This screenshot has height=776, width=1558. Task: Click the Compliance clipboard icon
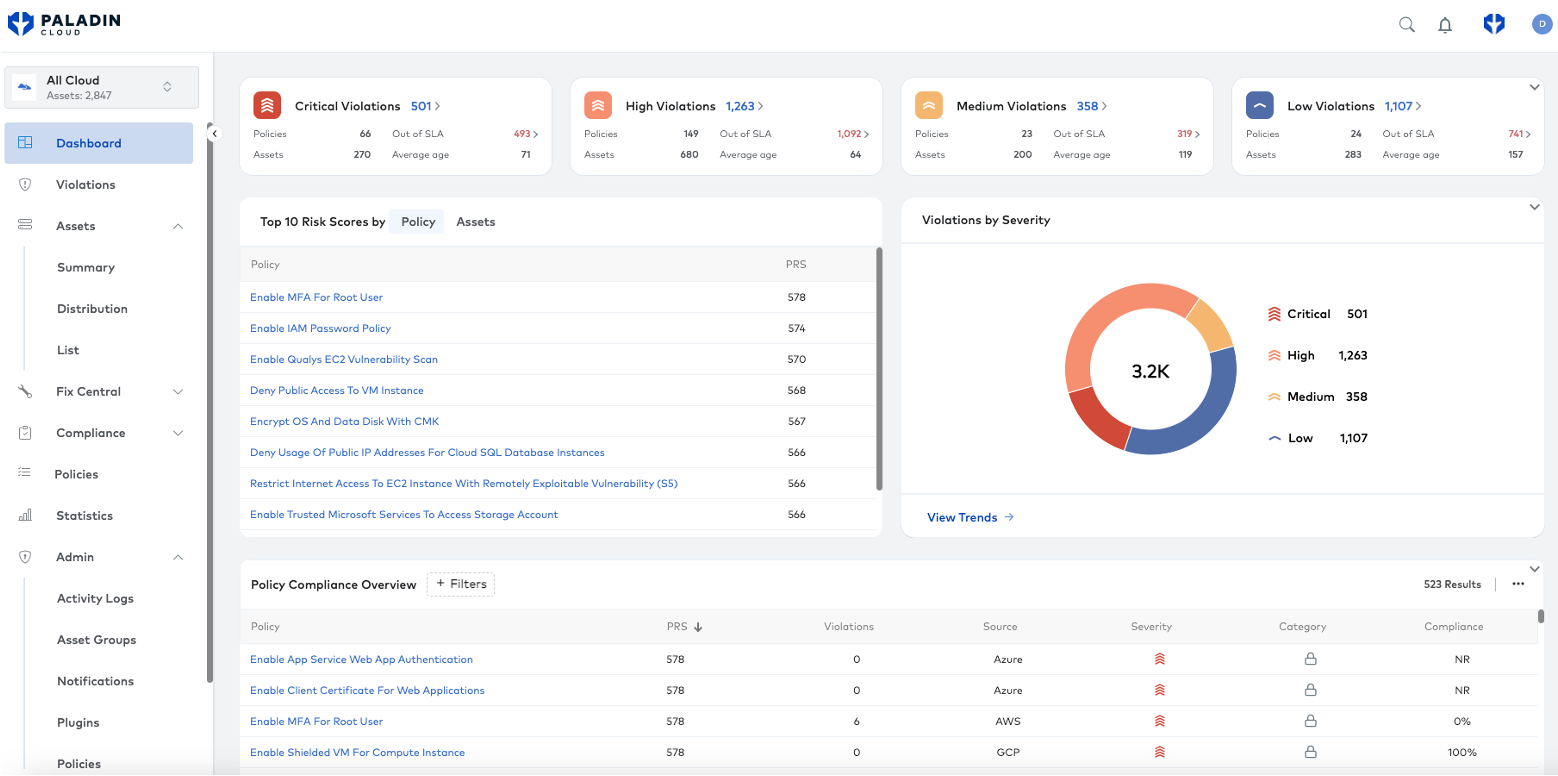26,433
